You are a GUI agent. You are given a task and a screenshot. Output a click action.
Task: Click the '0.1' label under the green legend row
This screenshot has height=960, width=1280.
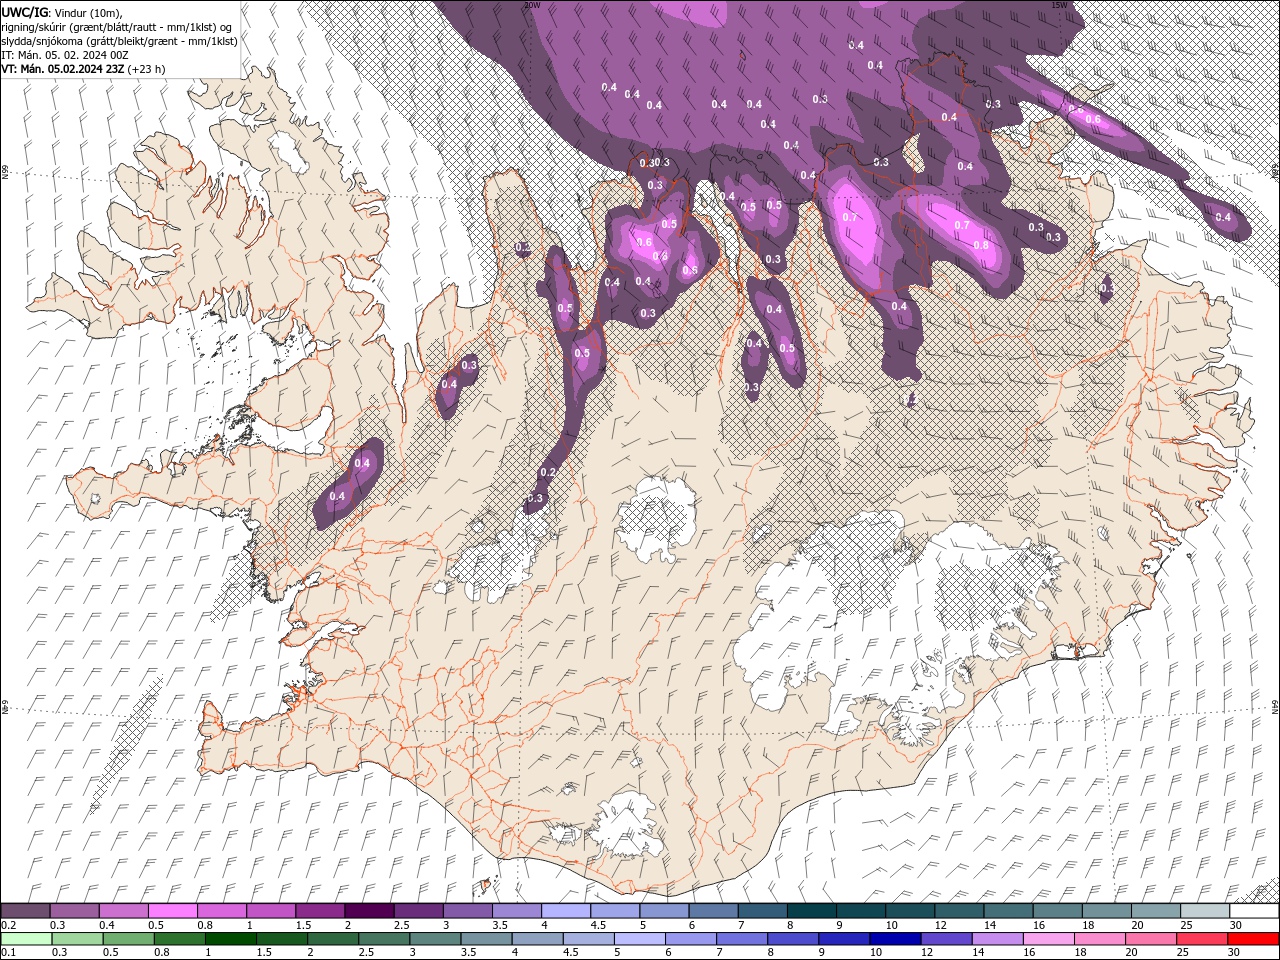[8, 953]
